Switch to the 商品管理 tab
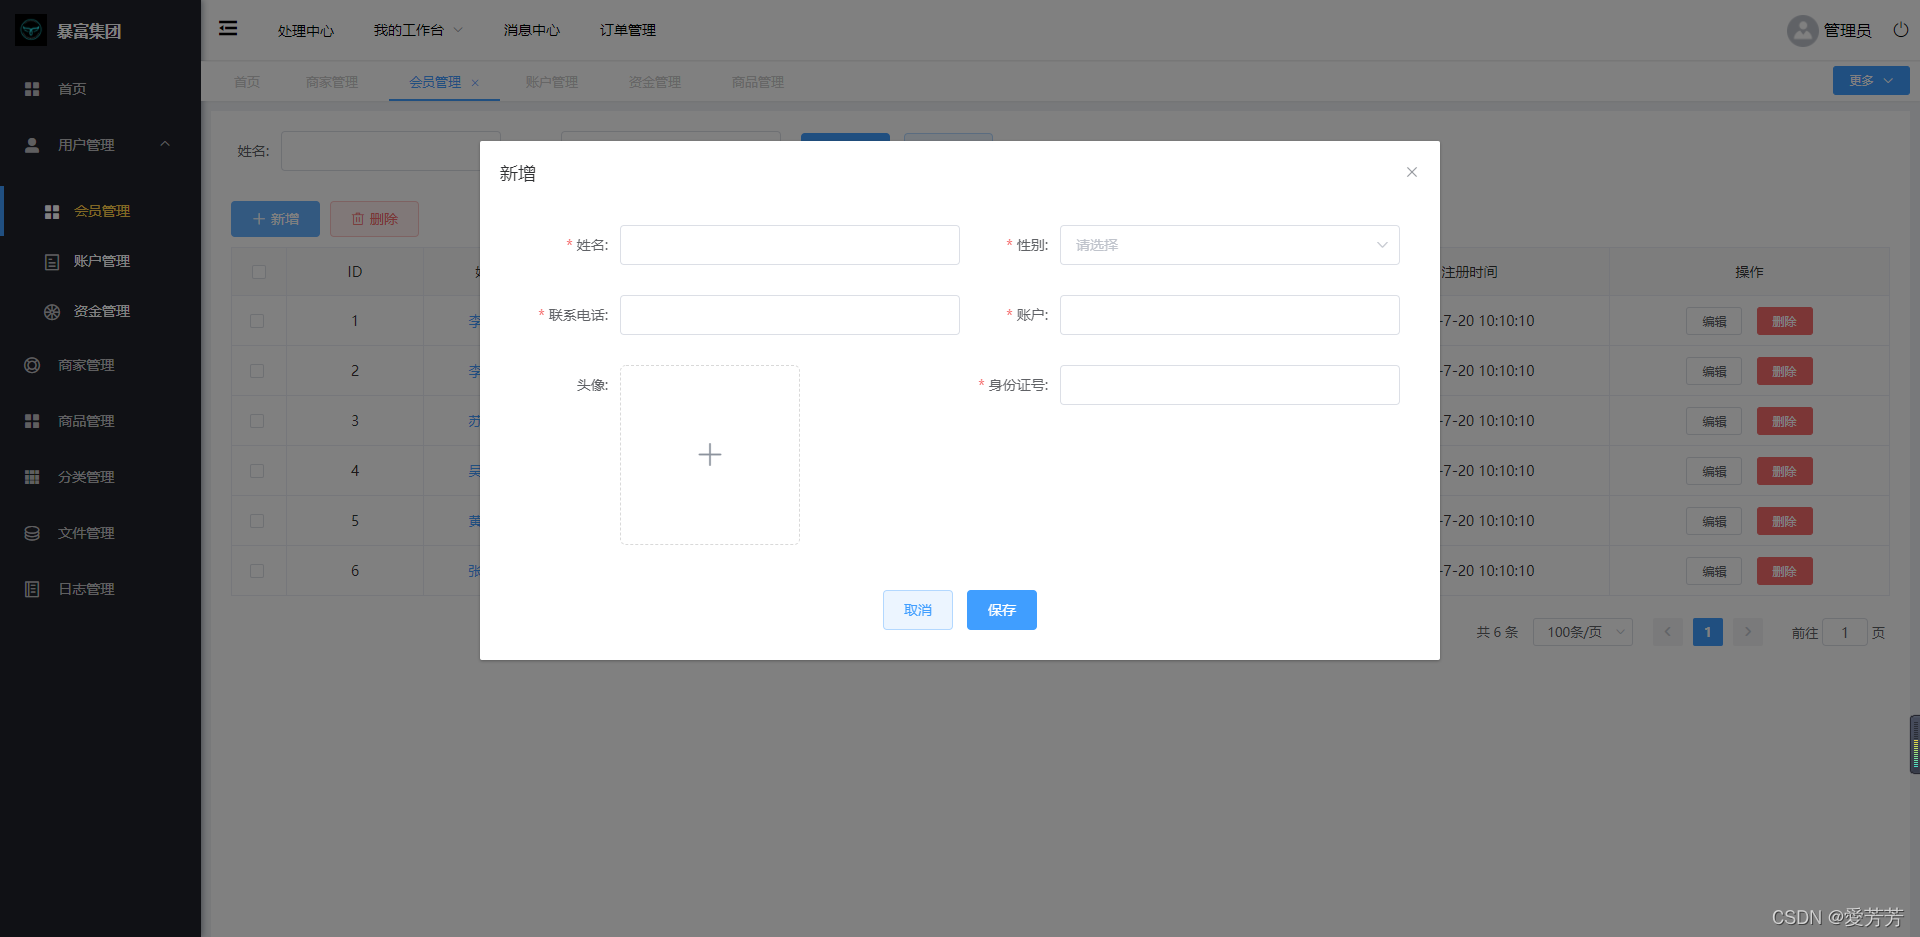 pos(758,82)
